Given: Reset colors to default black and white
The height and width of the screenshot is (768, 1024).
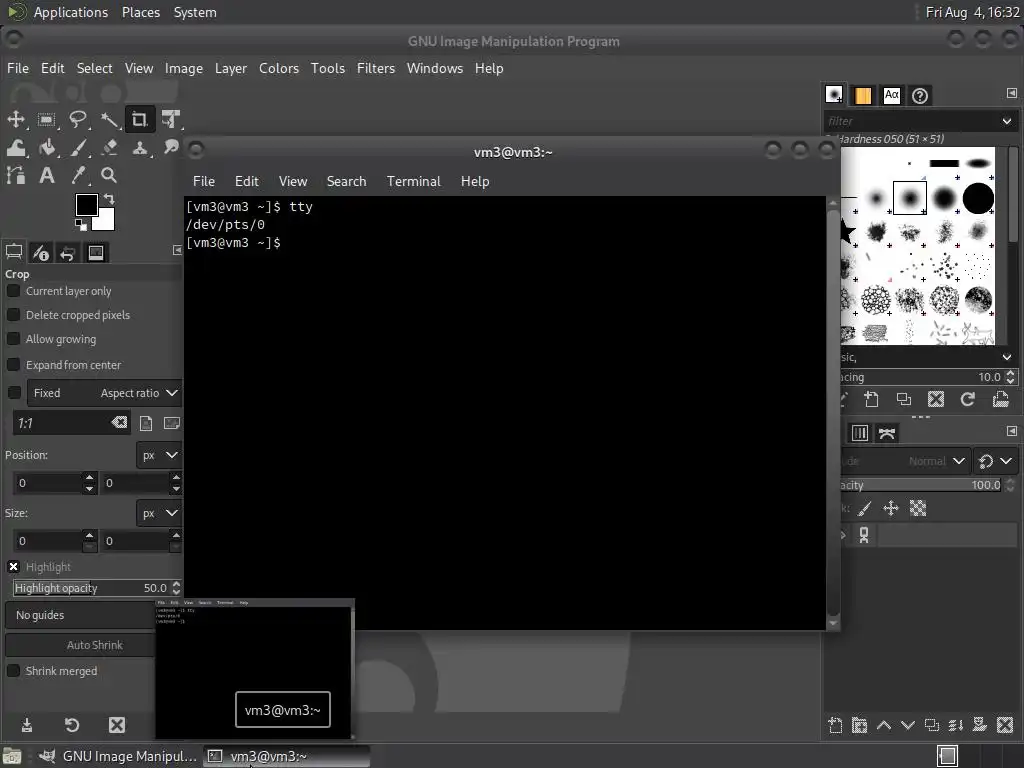Looking at the screenshot, I should pos(80,225).
